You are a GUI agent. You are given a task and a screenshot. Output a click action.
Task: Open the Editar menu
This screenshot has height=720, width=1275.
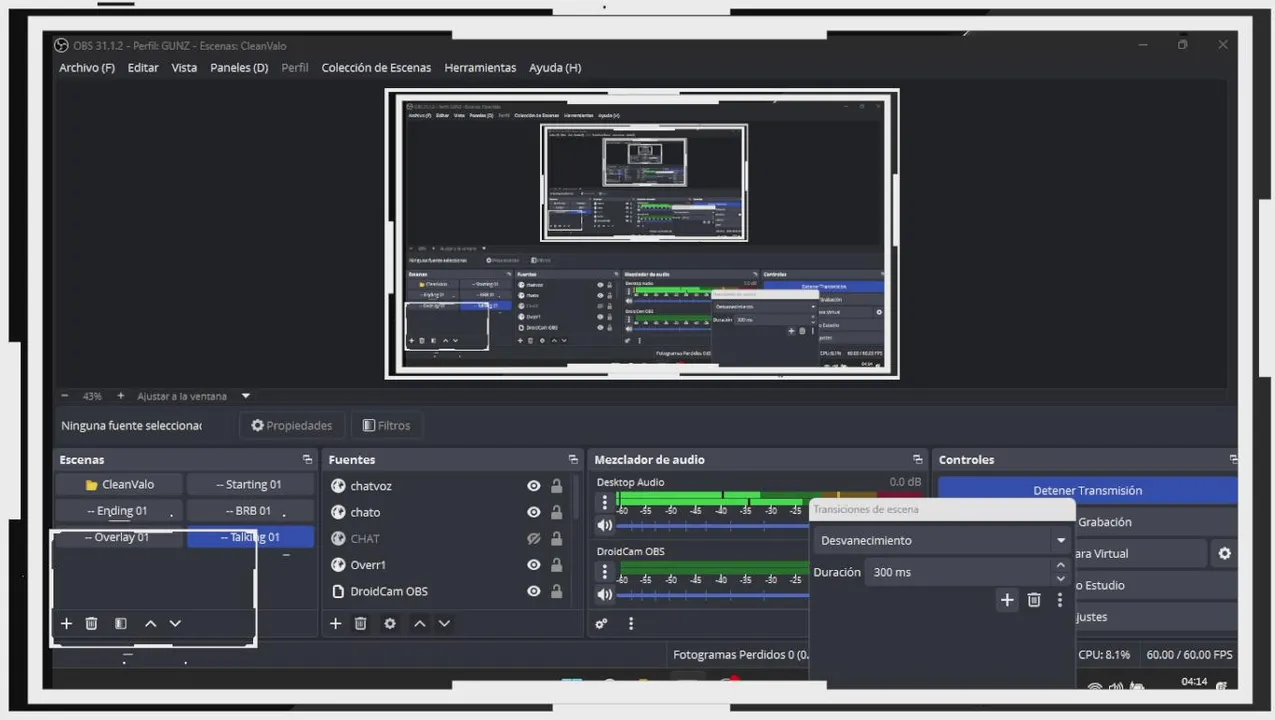coord(143,68)
